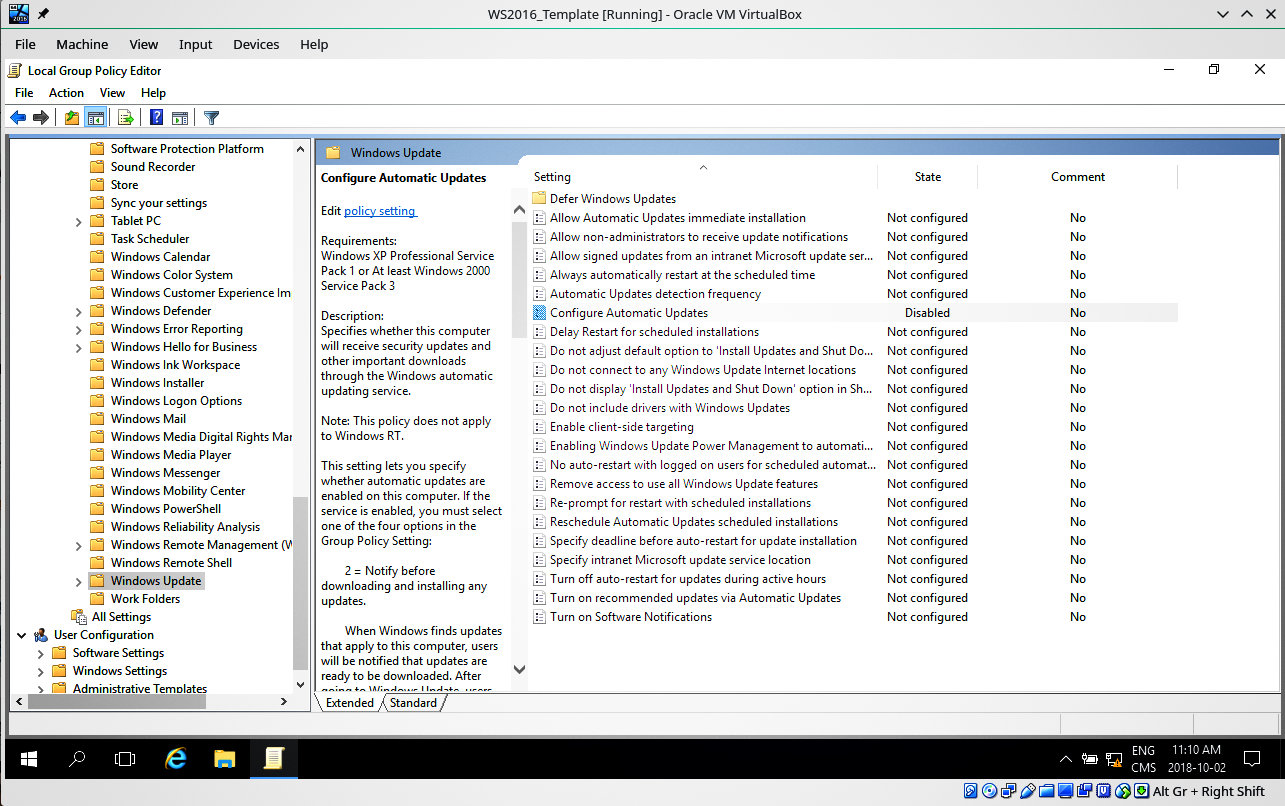1285x806 pixels.
Task: Click the VirtualBox hard disk activity indicator
Action: tap(970, 791)
